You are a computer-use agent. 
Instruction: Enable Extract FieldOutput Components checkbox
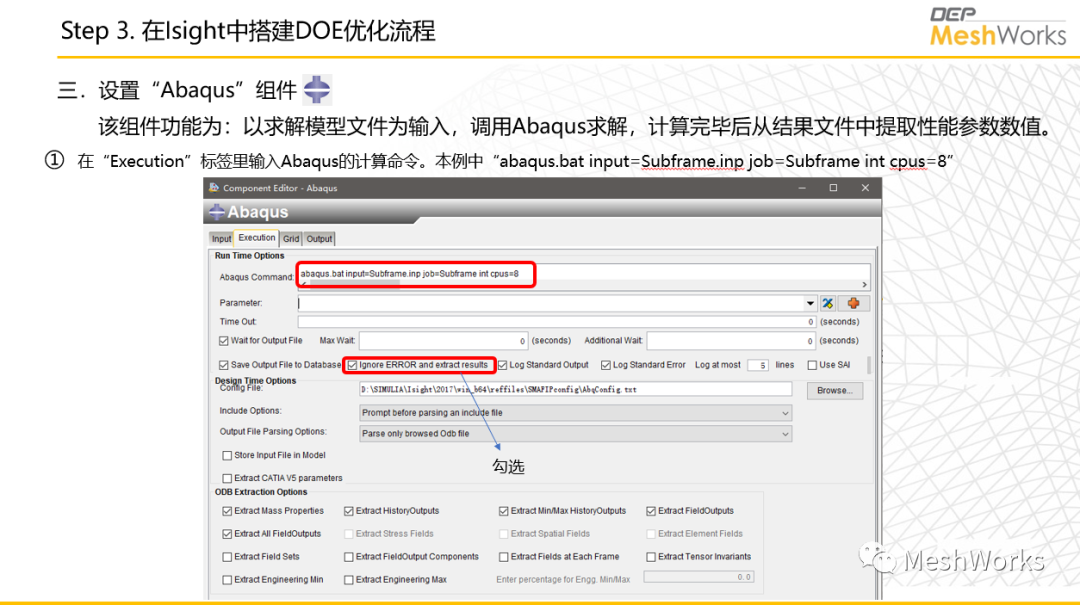pyautogui.click(x=349, y=557)
